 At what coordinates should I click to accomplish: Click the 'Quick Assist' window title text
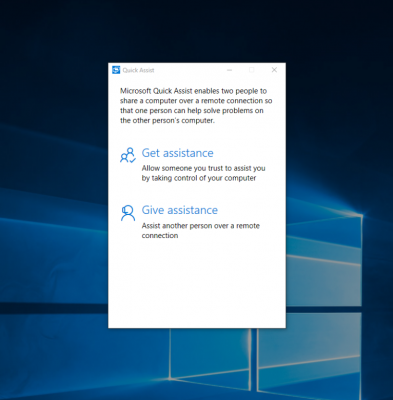coord(138,70)
